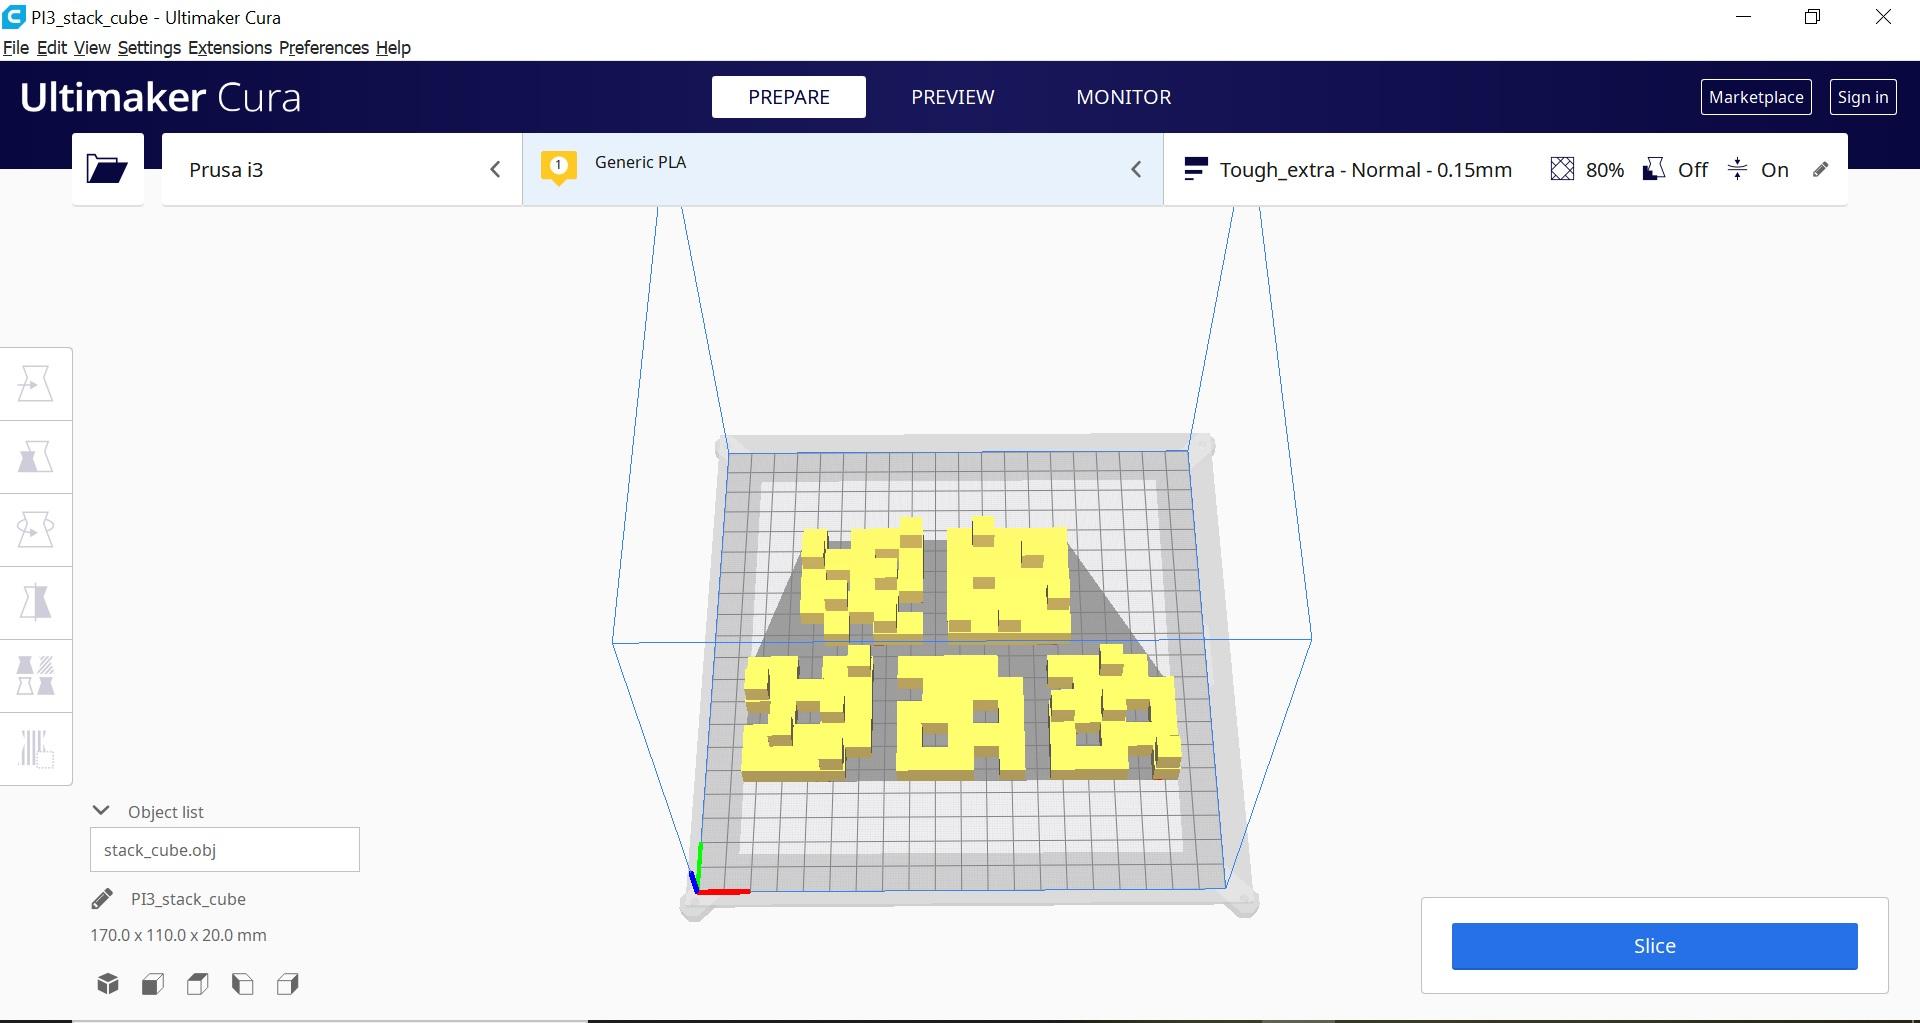The image size is (1920, 1023).
Task: Switch to left side view icon
Action: 243,984
